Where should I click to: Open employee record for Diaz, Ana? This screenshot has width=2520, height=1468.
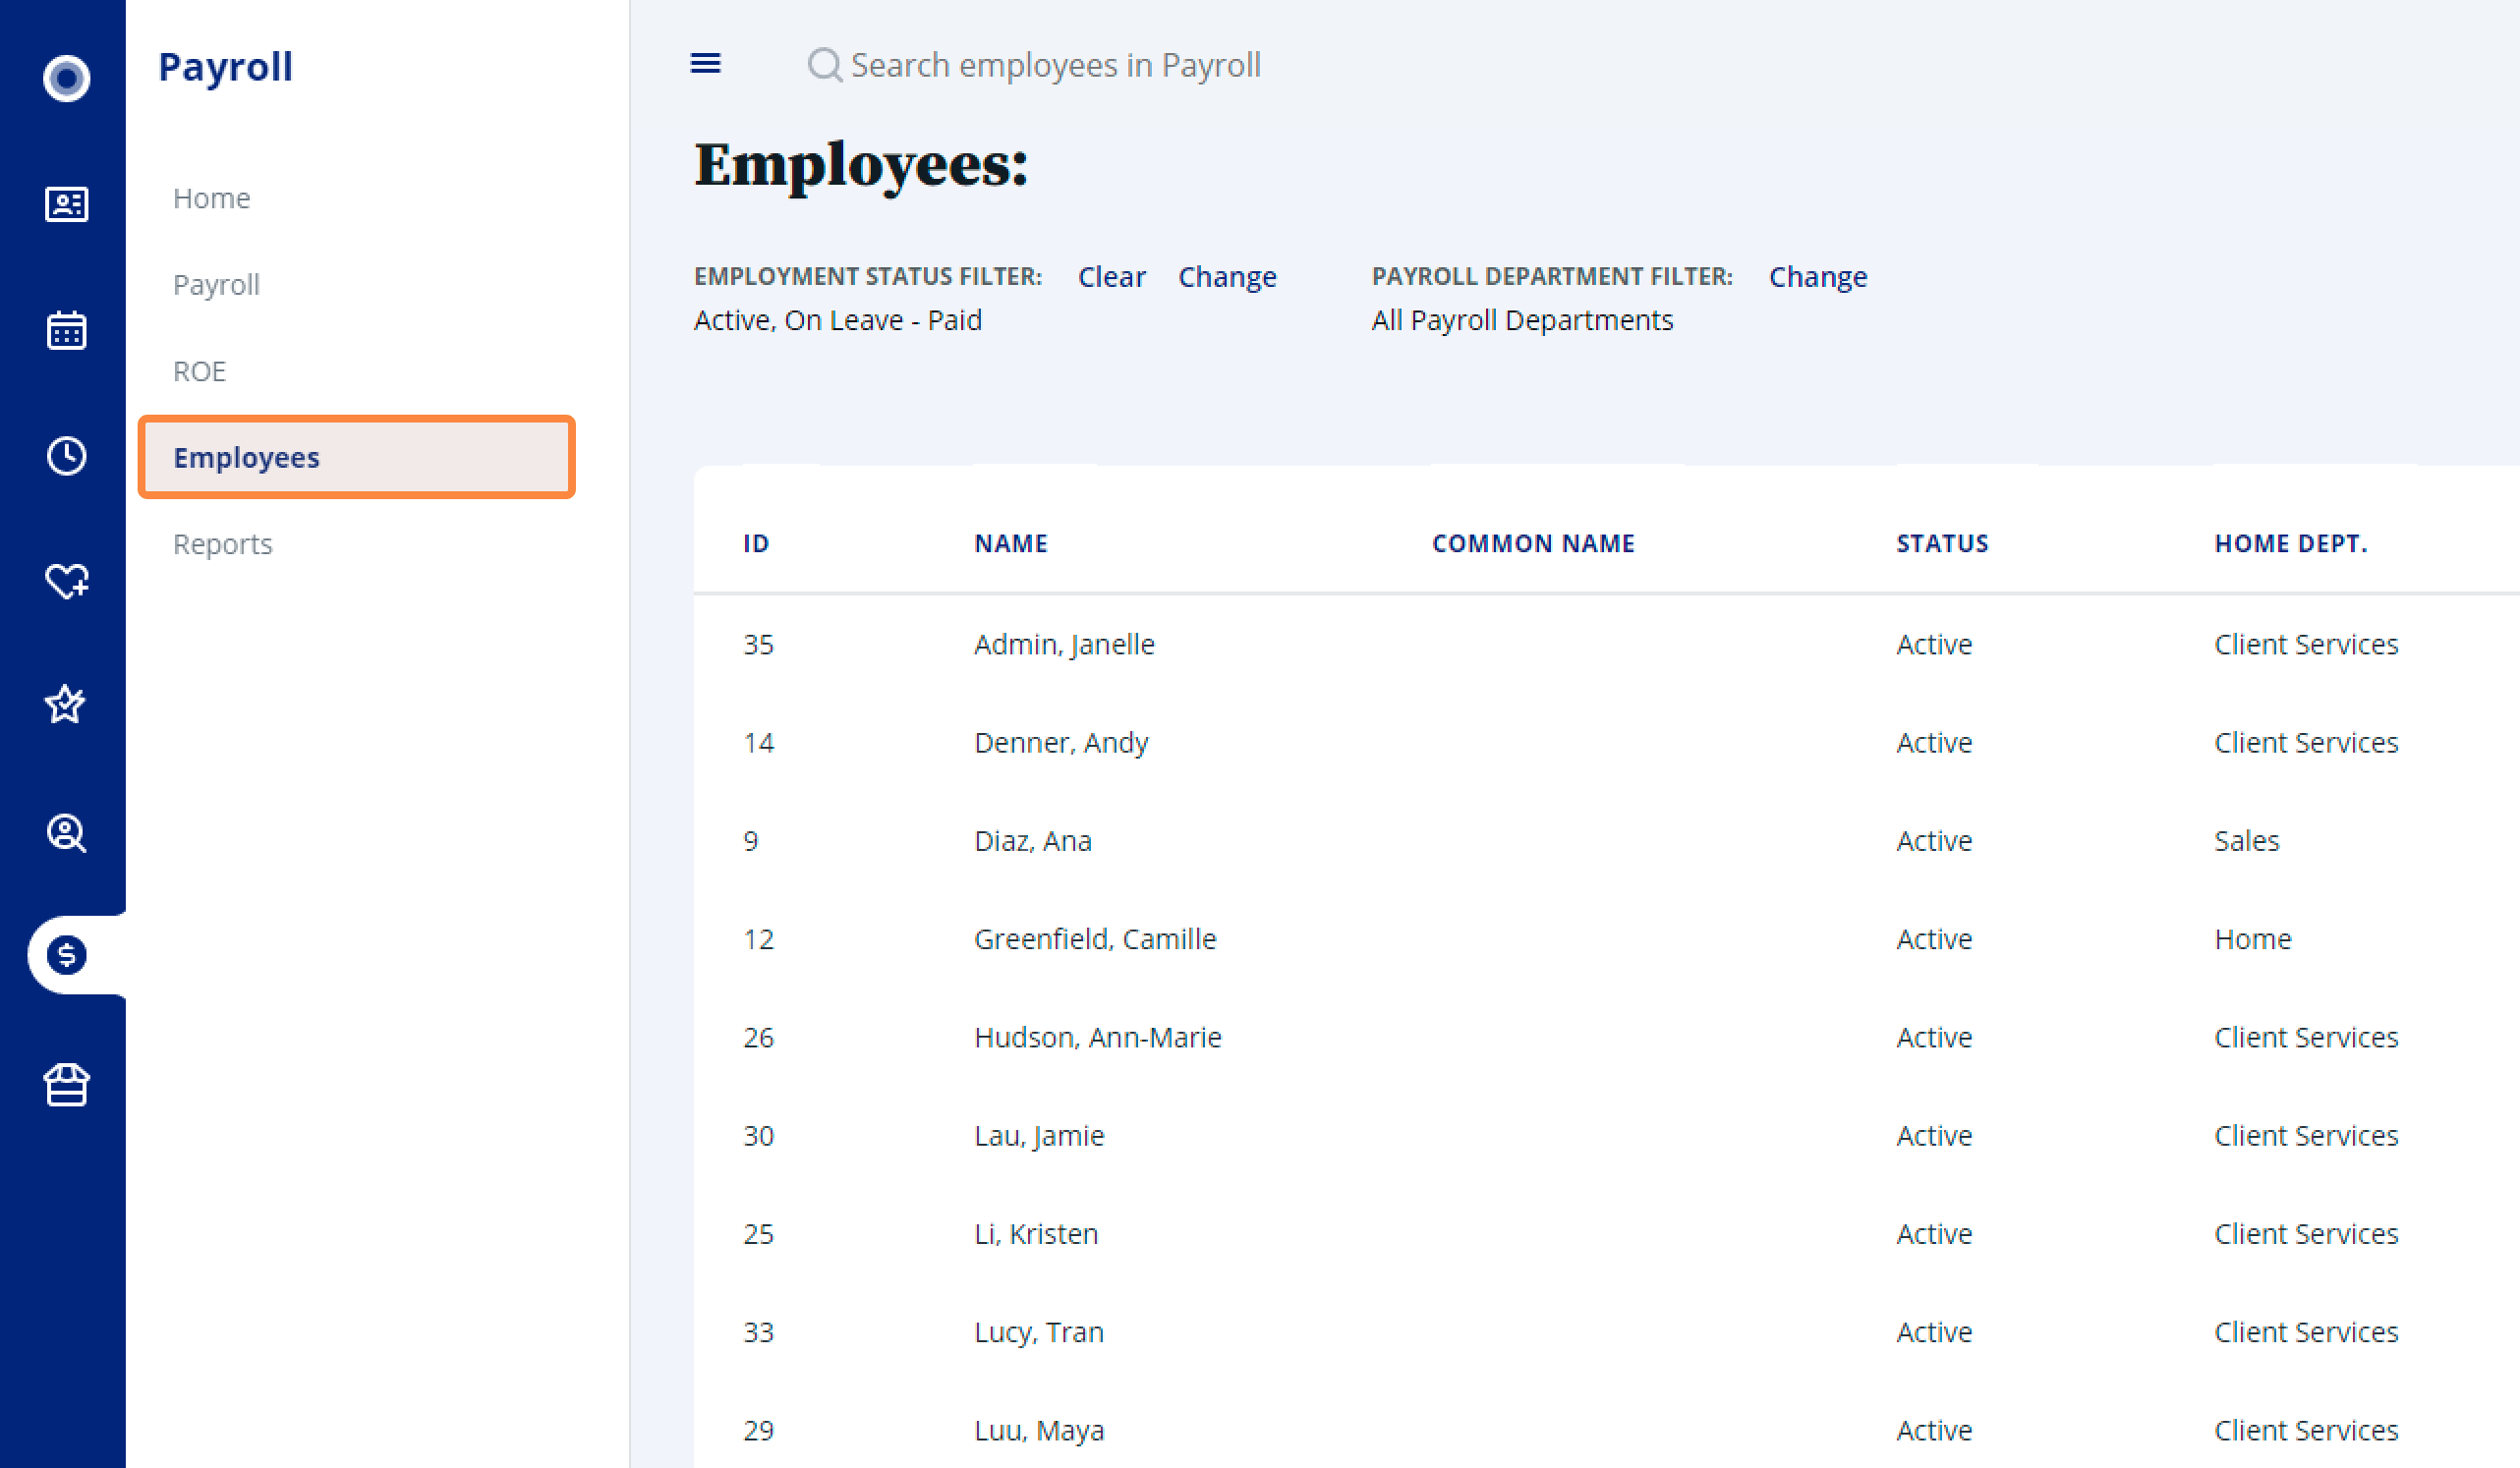[x=1032, y=840]
